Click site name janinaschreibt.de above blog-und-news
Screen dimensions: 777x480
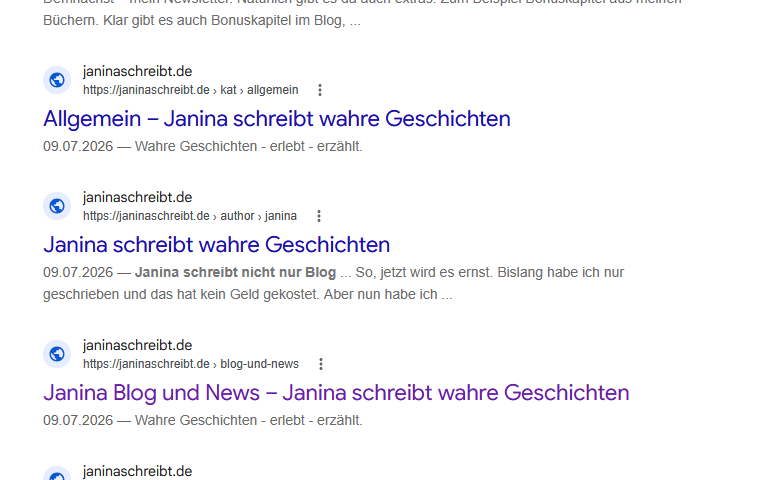click(137, 345)
